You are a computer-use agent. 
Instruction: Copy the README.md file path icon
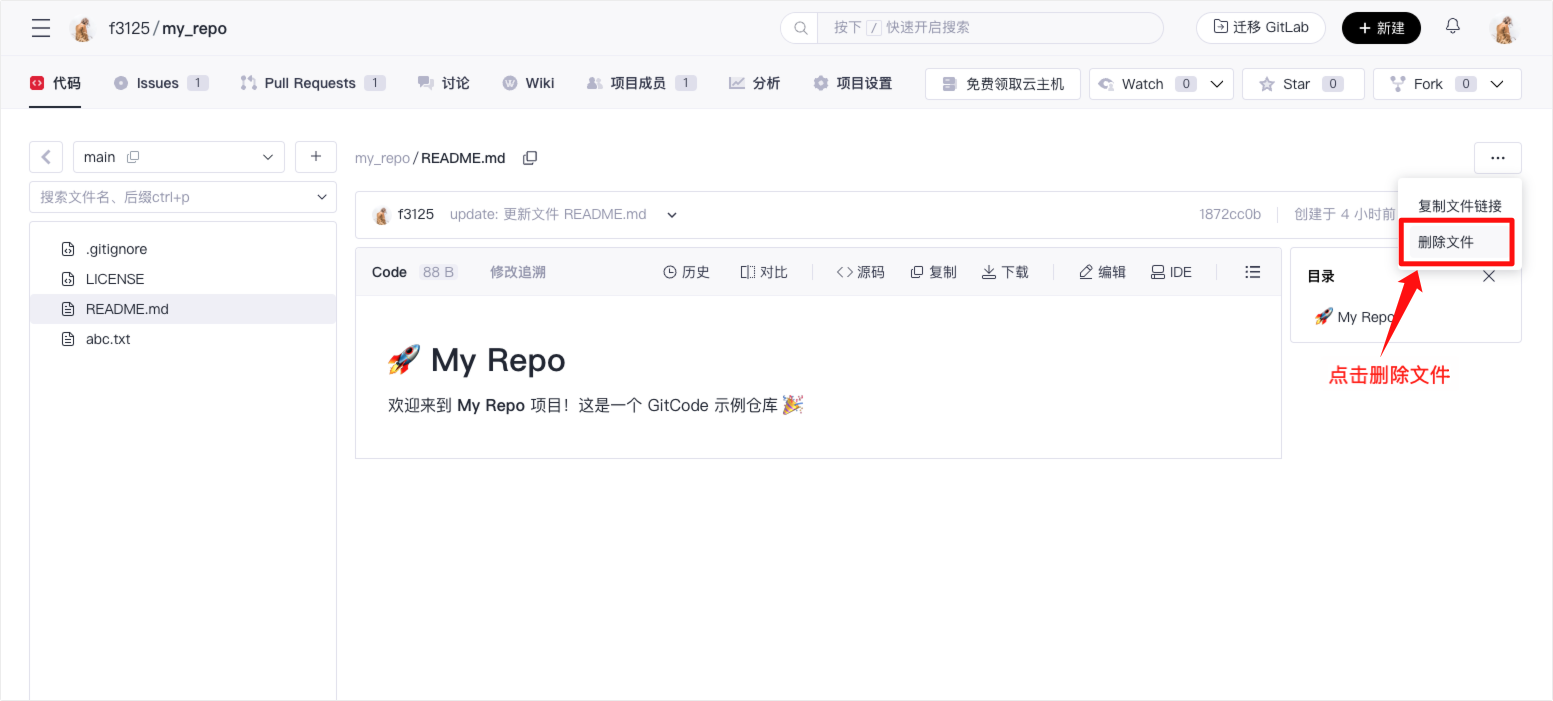point(530,158)
